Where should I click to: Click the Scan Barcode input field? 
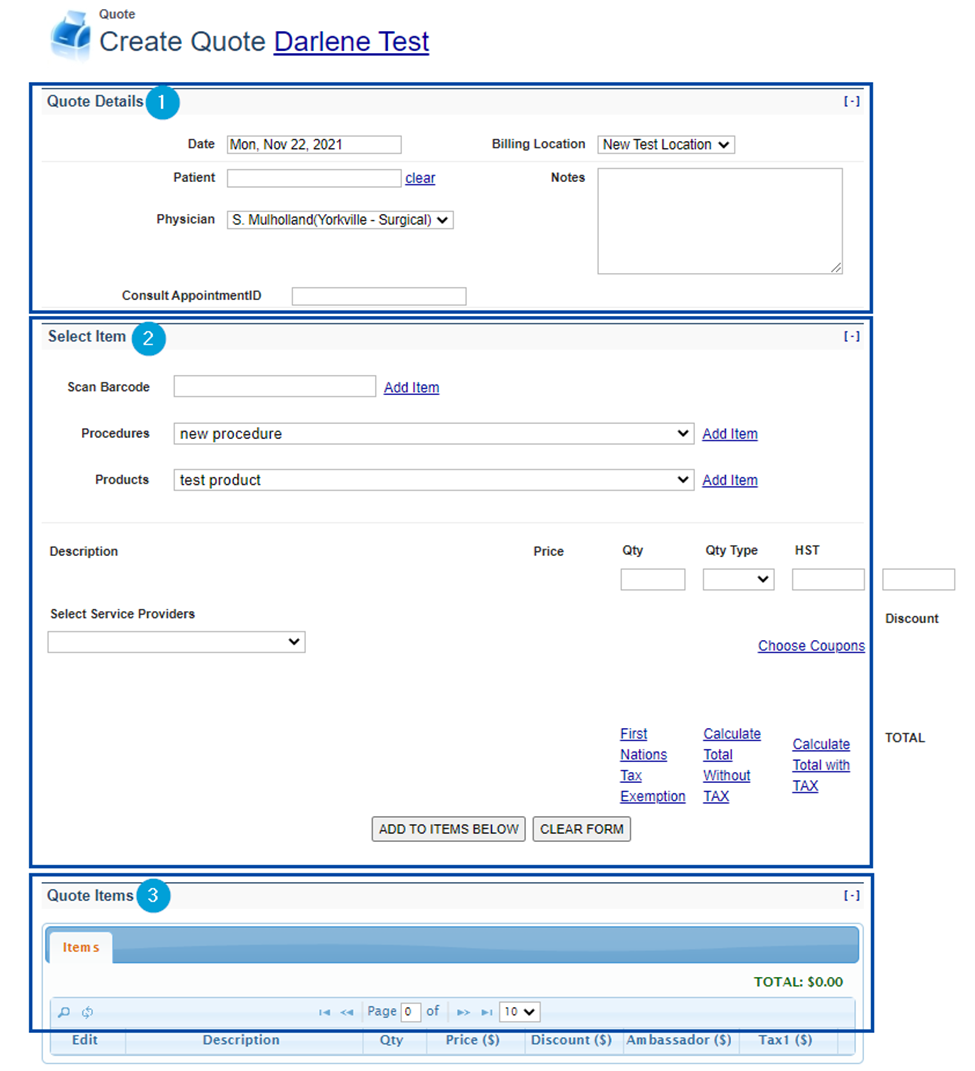(274, 387)
